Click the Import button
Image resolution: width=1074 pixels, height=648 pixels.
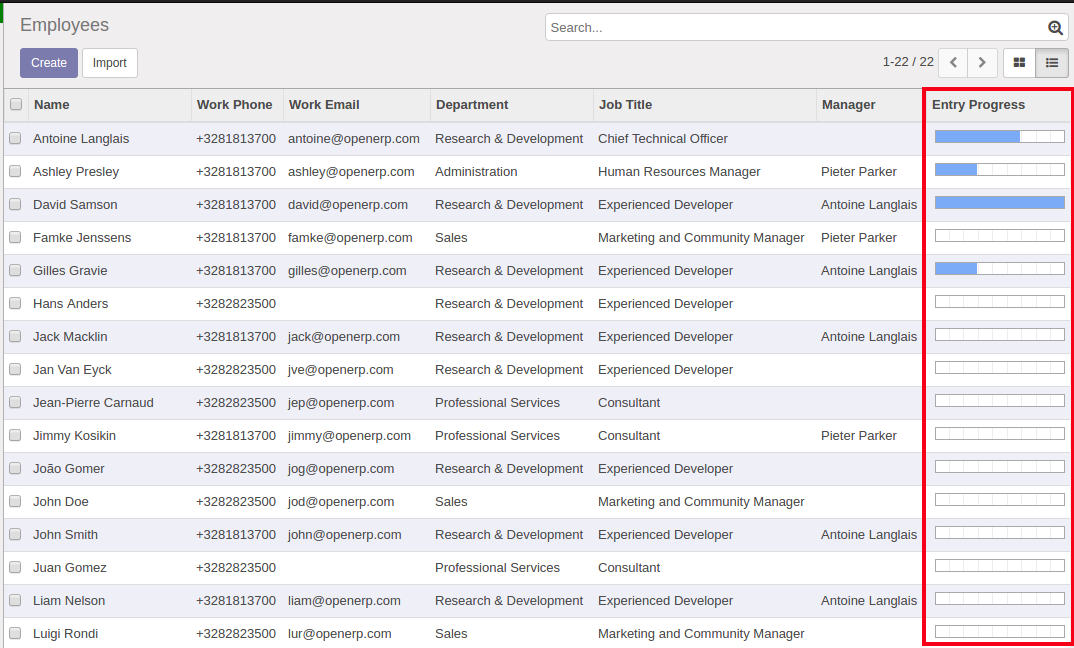pos(110,63)
